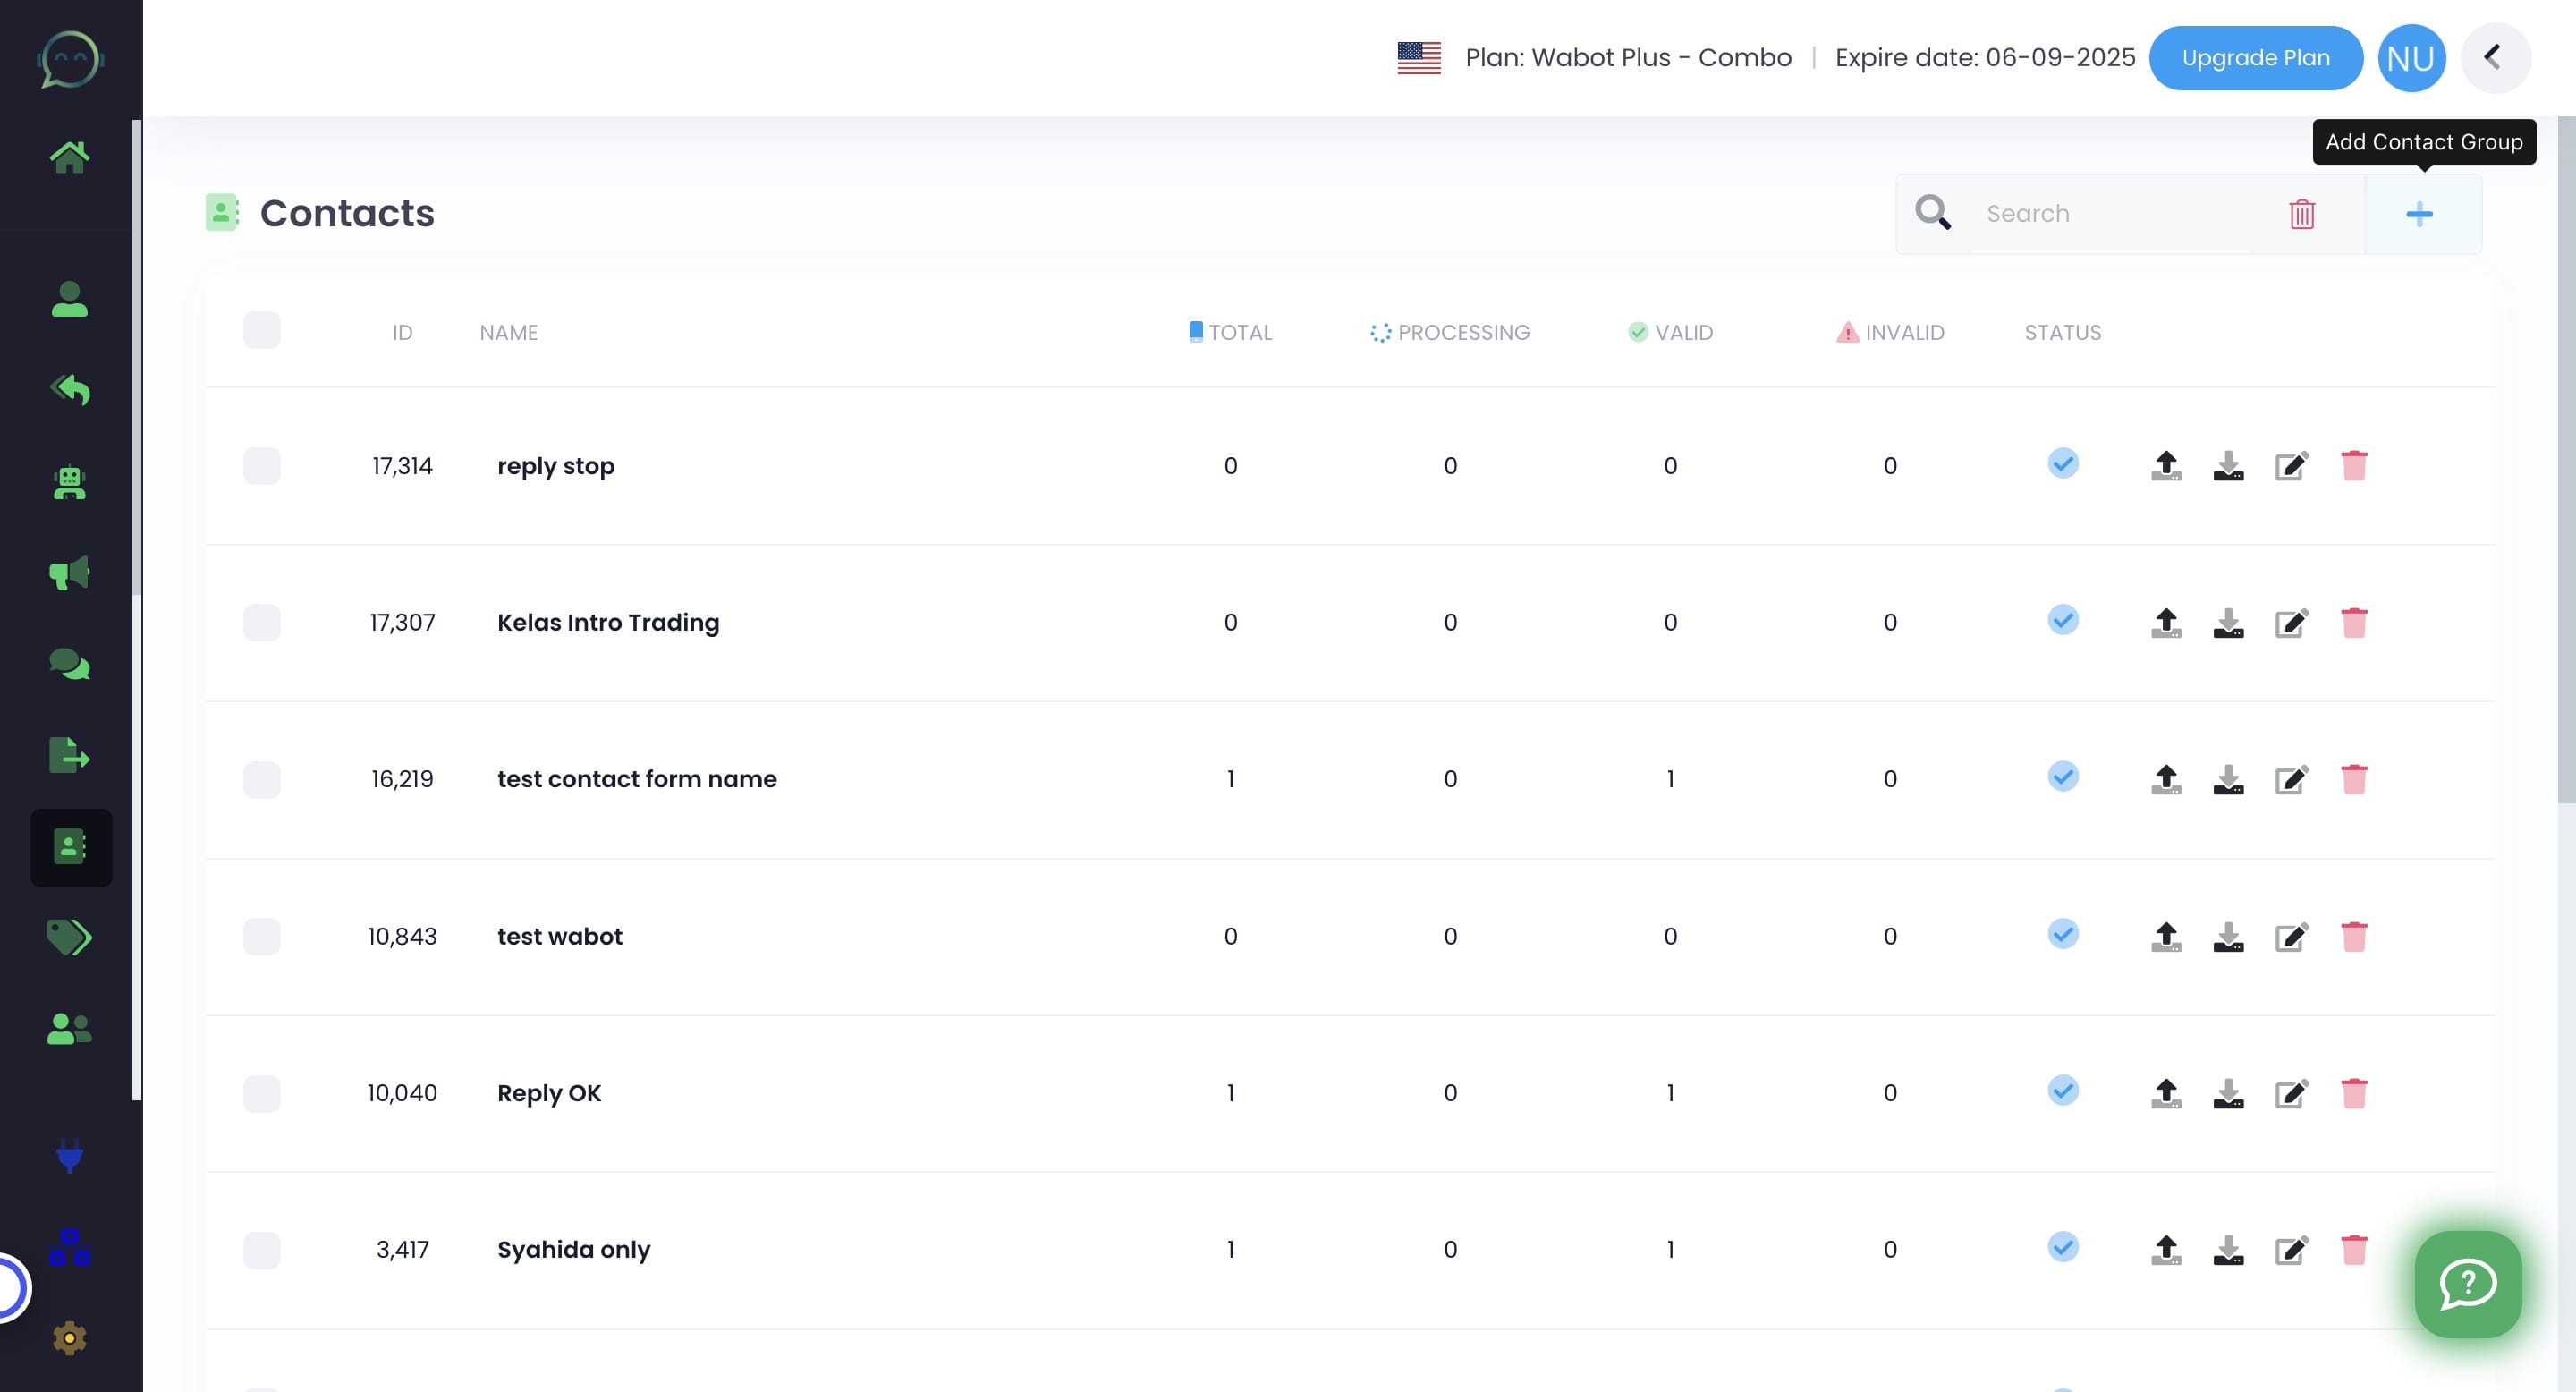This screenshot has height=1392, width=2576.
Task: Download contacts from 'Kelas Intro Trading' group
Action: pos(2228,623)
